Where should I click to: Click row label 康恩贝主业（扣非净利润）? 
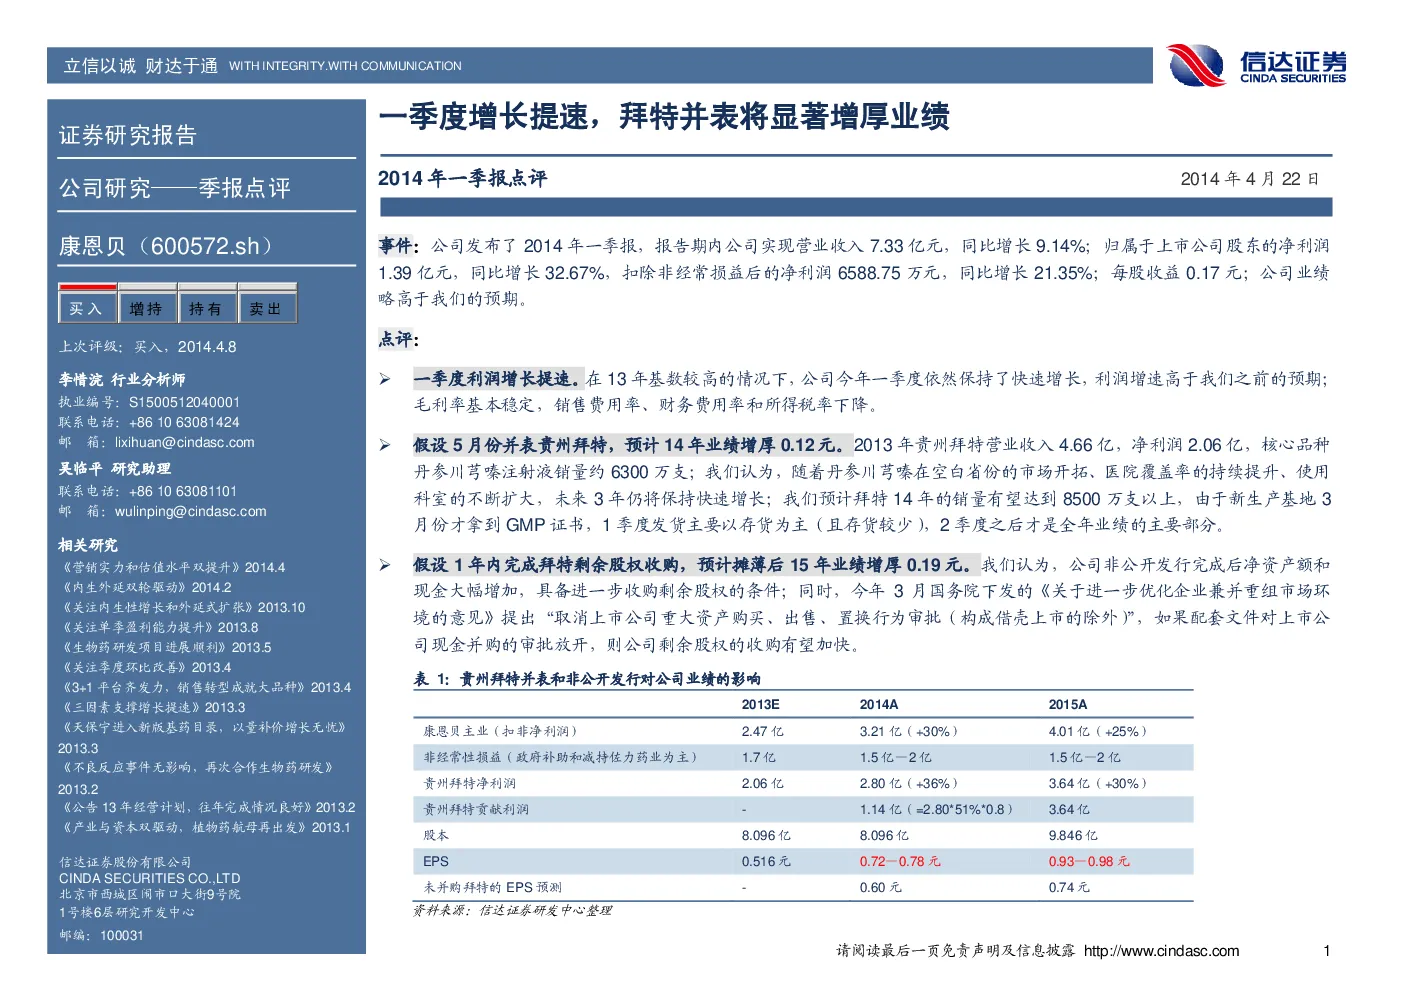click(500, 731)
